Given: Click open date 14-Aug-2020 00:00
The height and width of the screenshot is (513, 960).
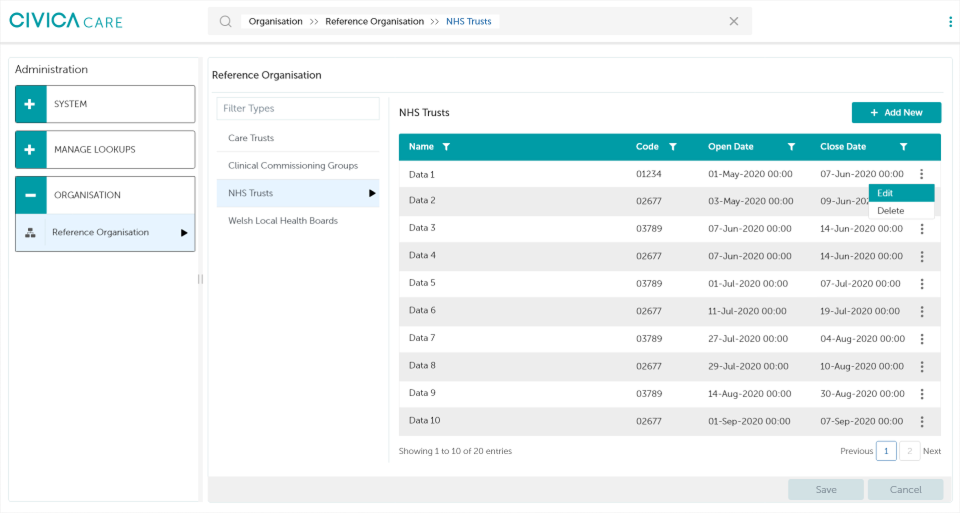Looking at the screenshot, I should [x=750, y=394].
